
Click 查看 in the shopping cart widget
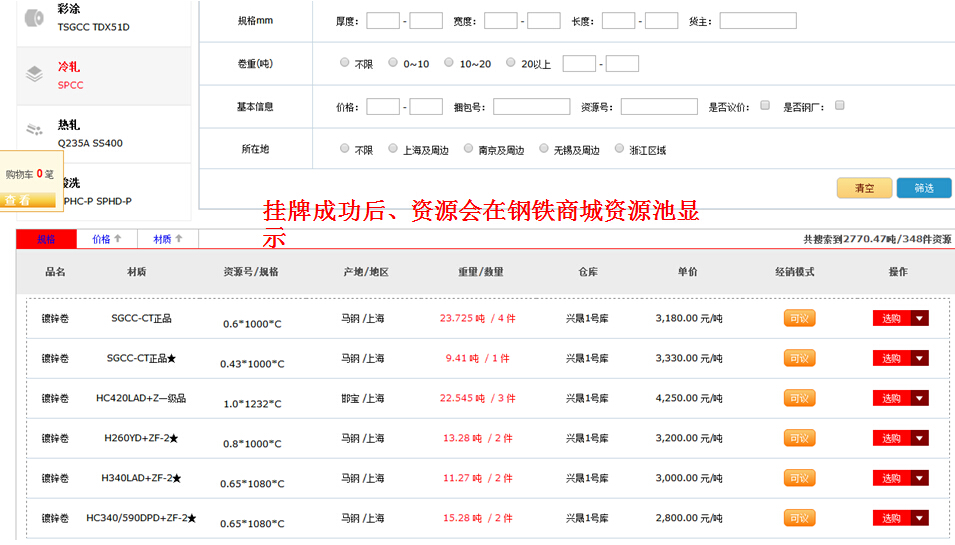pos(18,200)
